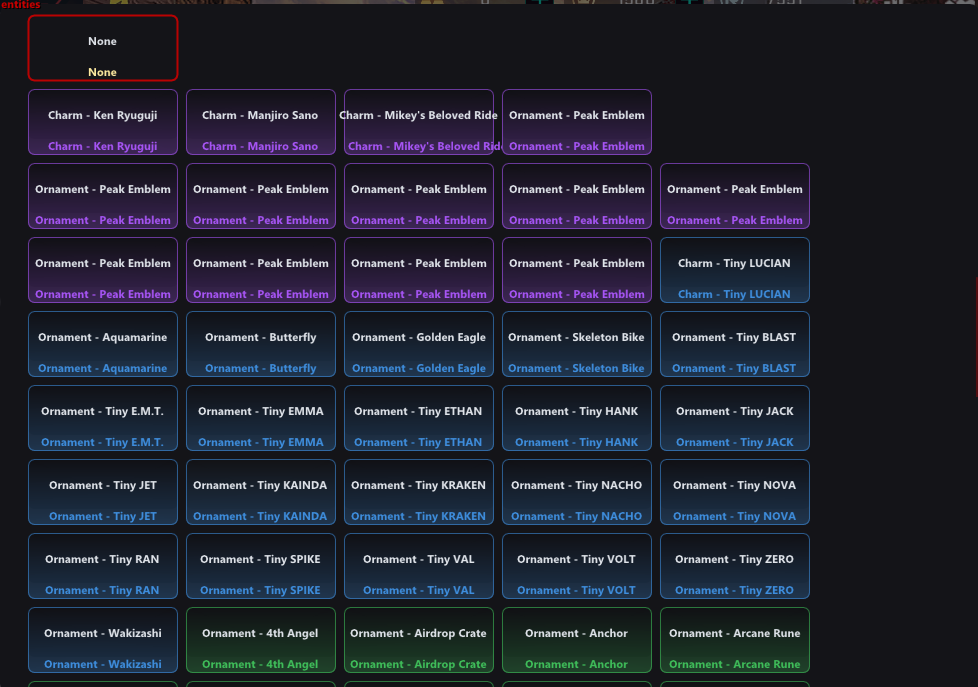Choose the Ornament - Tiny NOVA card
The height and width of the screenshot is (687, 978).
click(735, 492)
